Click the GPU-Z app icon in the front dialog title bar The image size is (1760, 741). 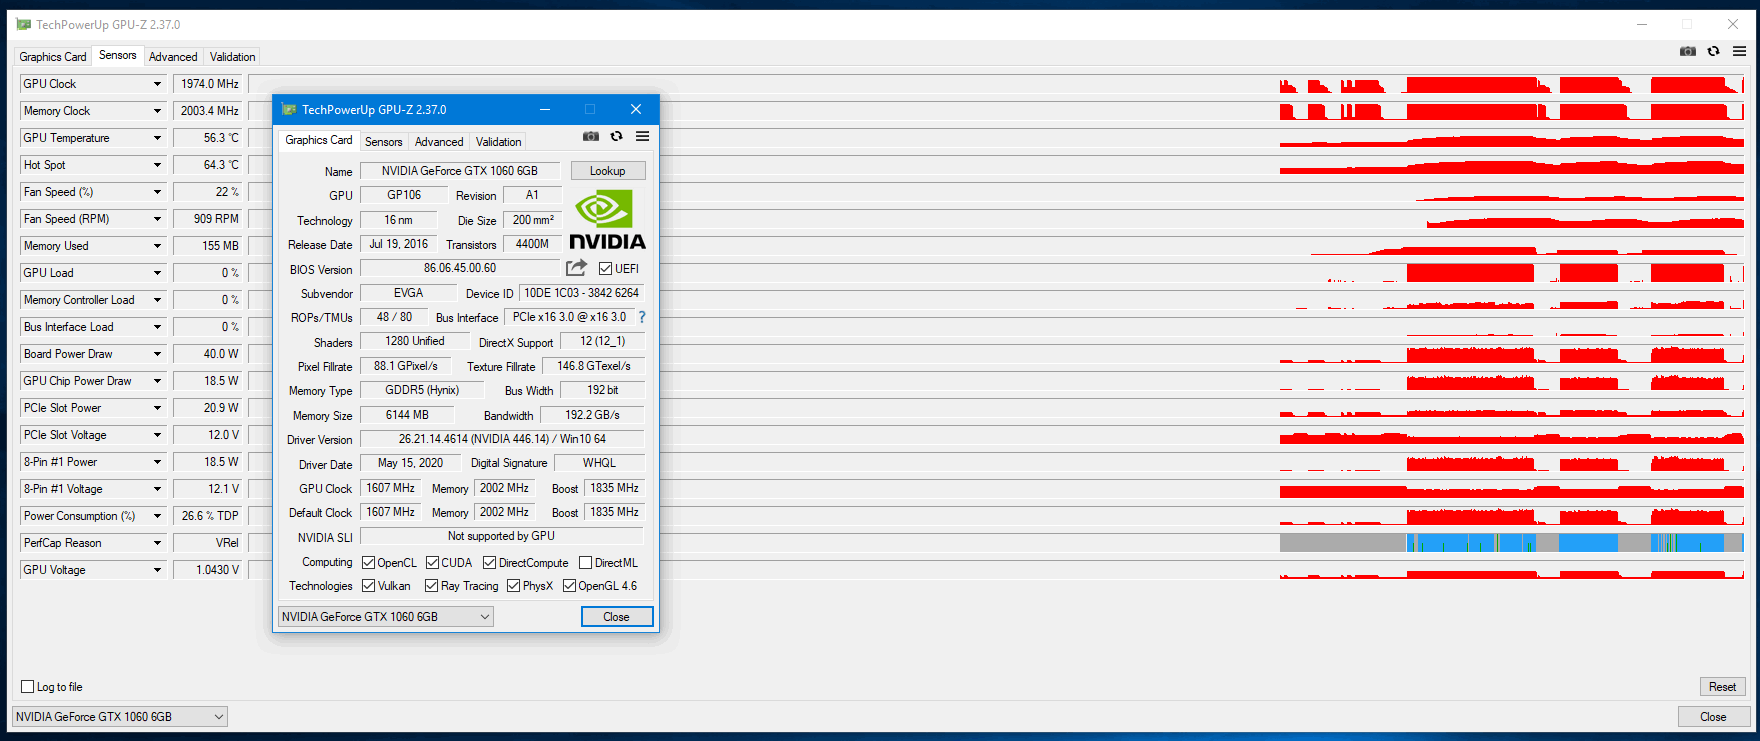[289, 110]
